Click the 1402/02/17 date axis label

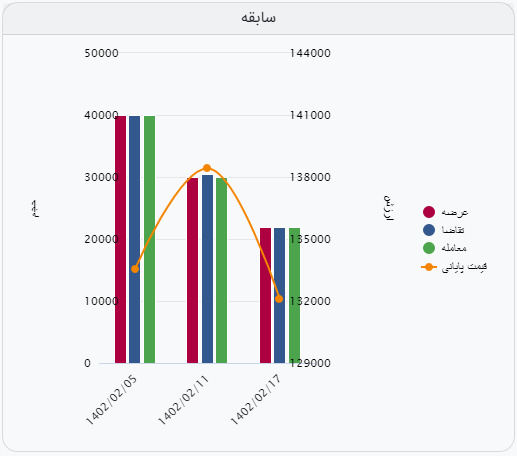(256, 400)
